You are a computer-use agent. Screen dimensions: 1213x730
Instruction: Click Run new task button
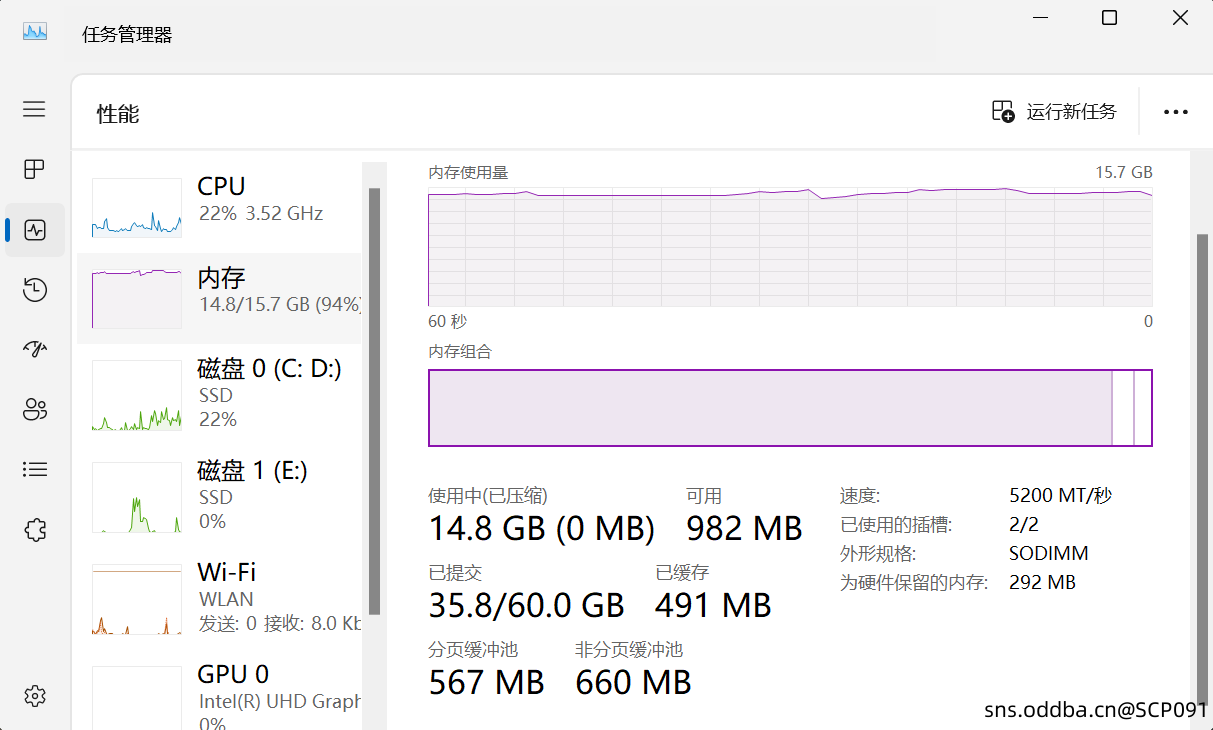click(1054, 112)
